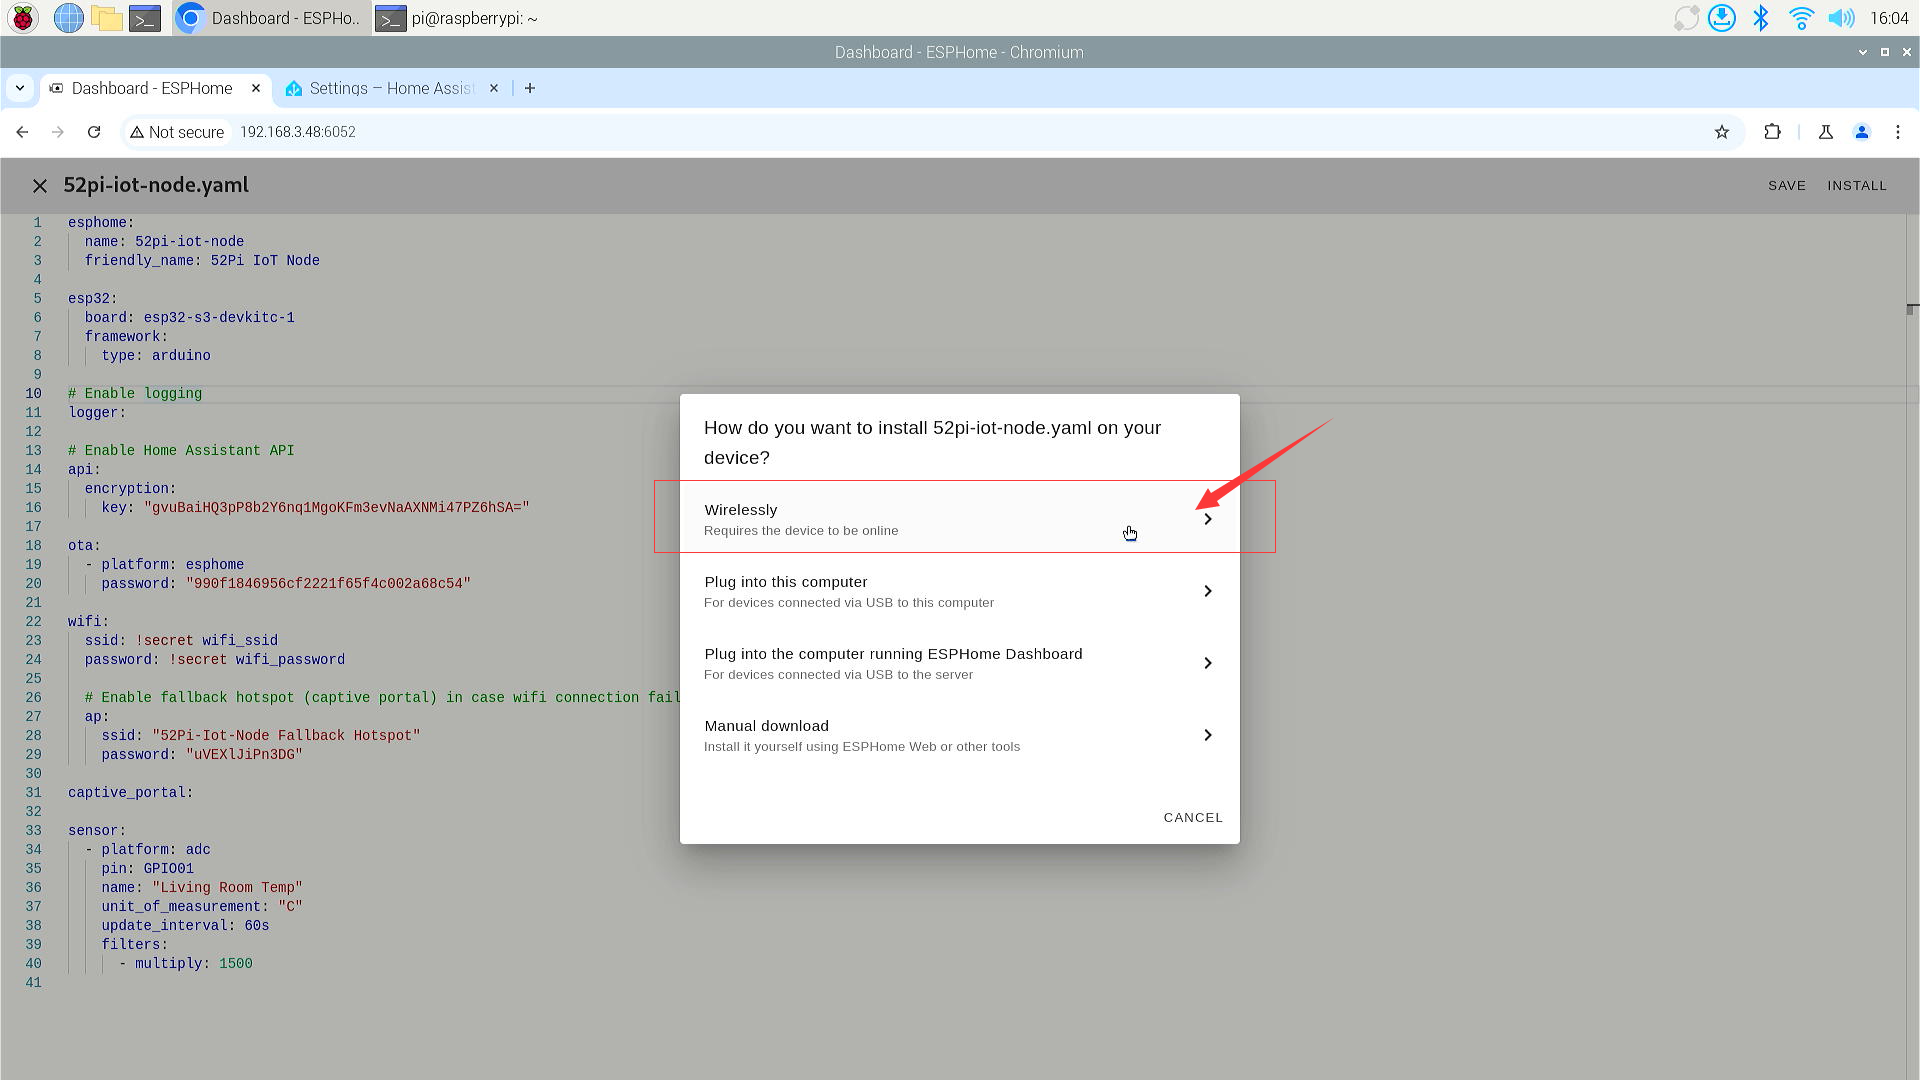The width and height of the screenshot is (1920, 1080).
Task: Choose the Wirelessly install option
Action: [959, 519]
